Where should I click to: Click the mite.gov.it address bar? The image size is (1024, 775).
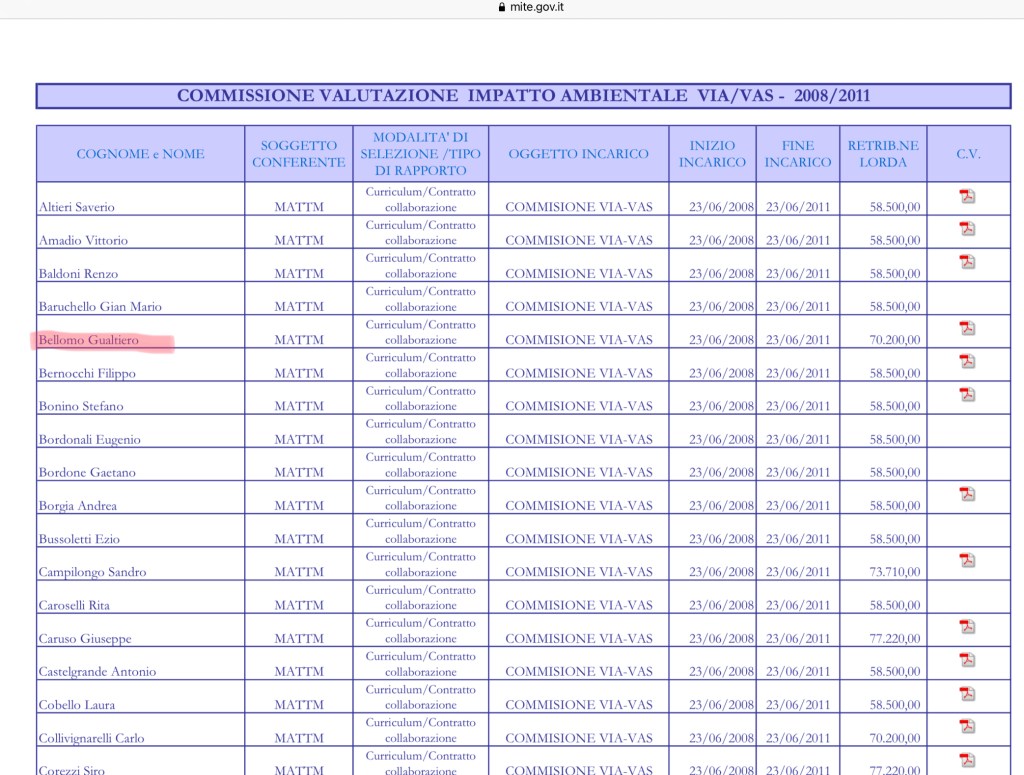click(537, 7)
